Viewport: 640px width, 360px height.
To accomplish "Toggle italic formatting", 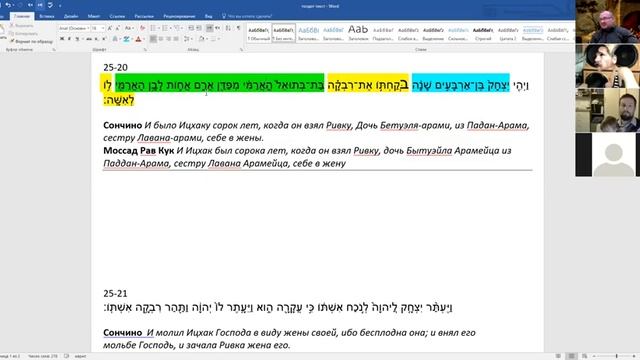I will [x=69, y=39].
